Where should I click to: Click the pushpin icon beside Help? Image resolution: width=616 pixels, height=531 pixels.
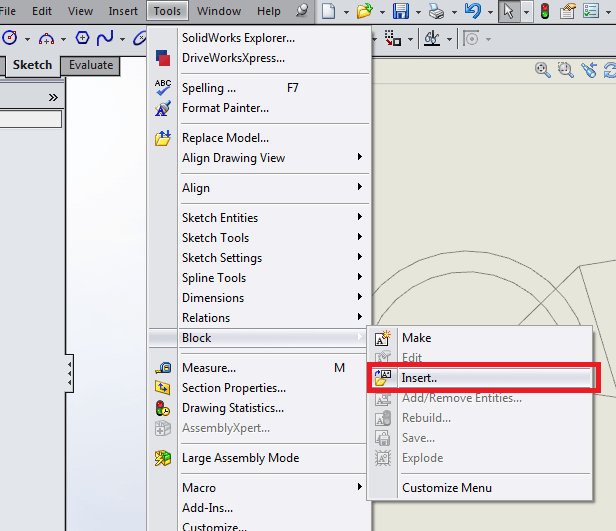pyautogui.click(x=302, y=11)
